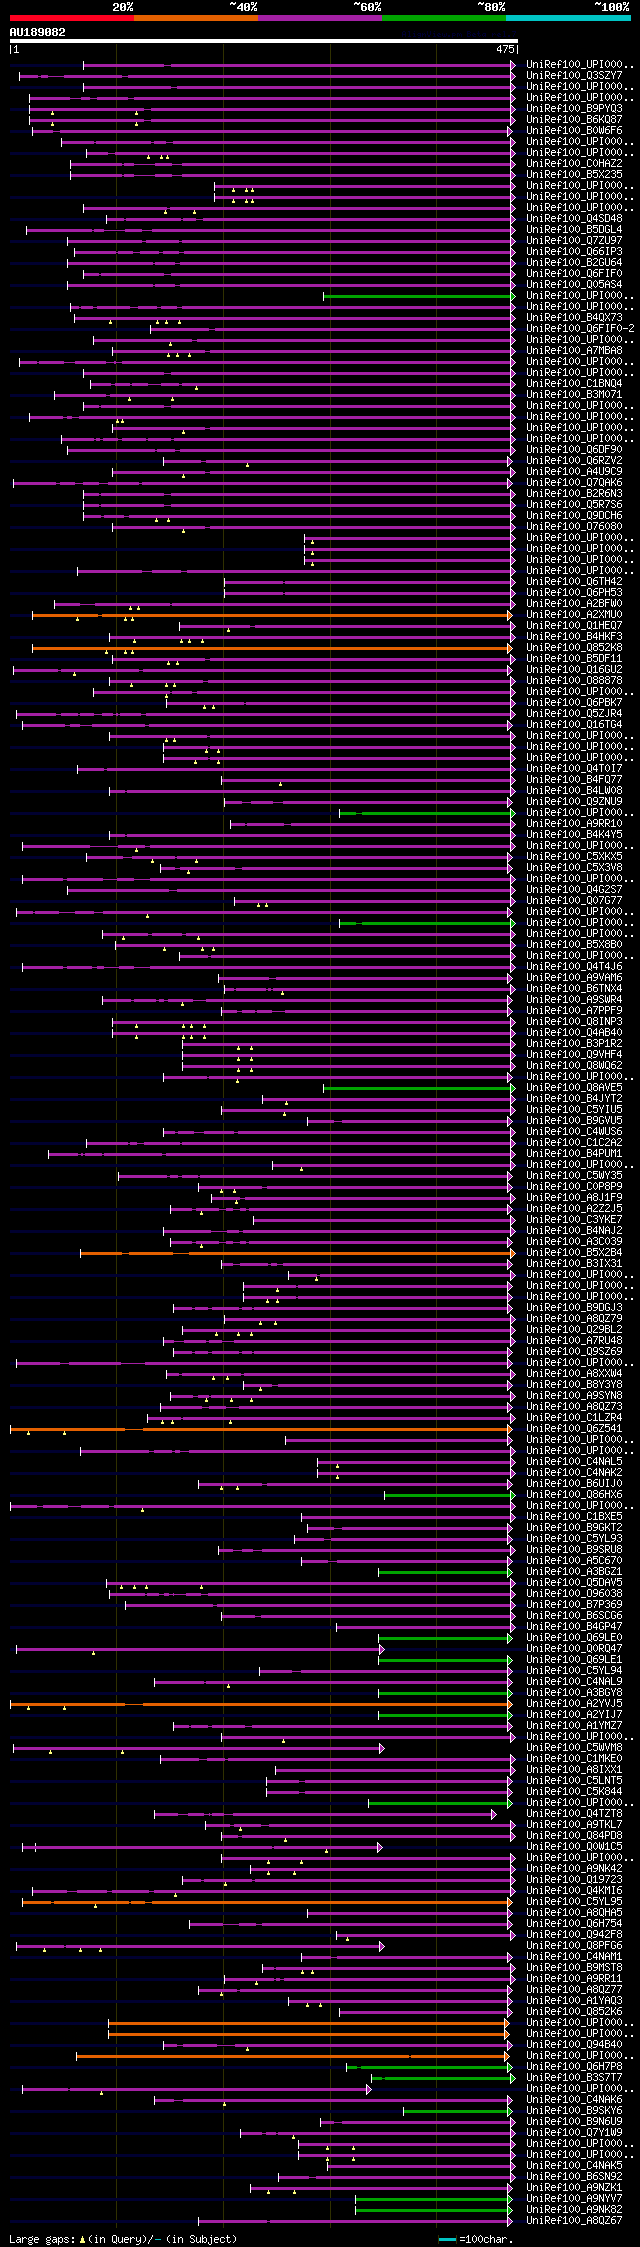
Task: Select hit label UniRef100_B5DGL4
Action: coord(574,229)
